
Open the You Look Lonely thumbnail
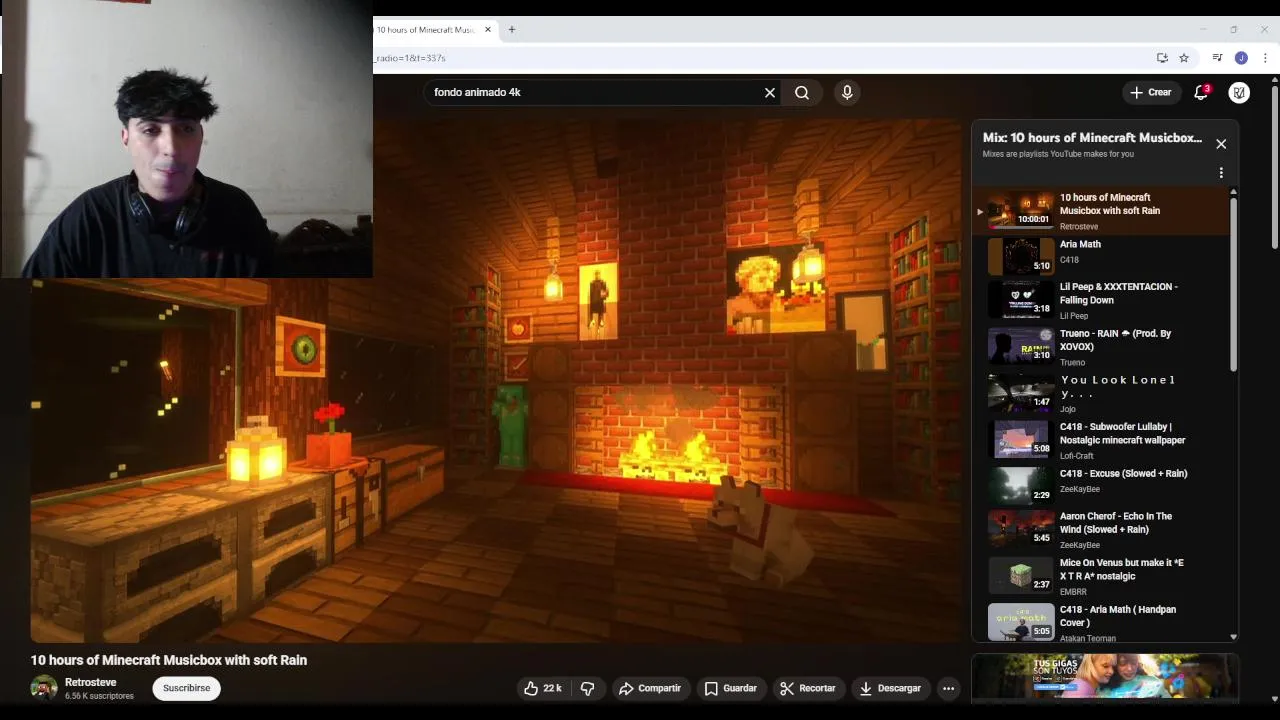coord(1021,392)
